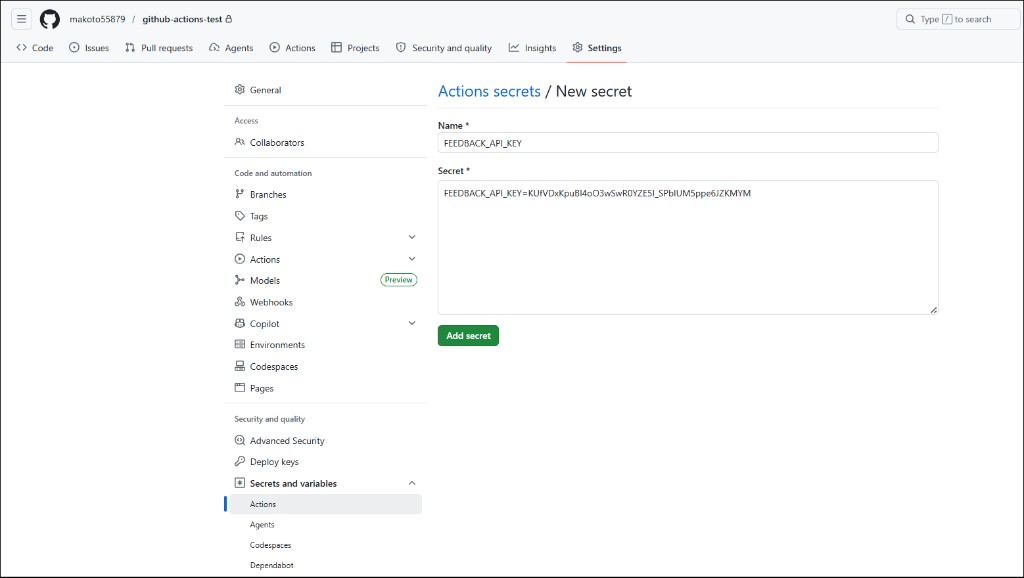This screenshot has width=1024, height=578.
Task: Click the Codespaces icon in settings sidebar
Action: coord(240,366)
